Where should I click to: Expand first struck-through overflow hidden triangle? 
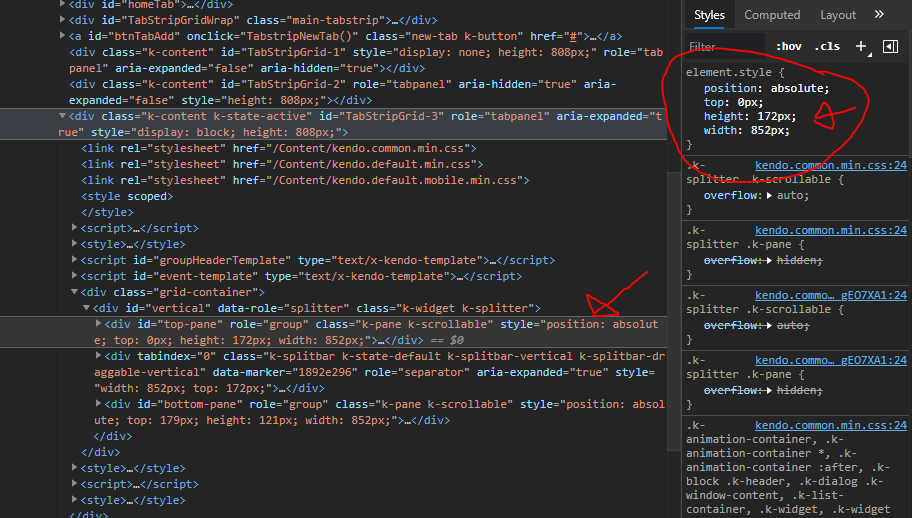coord(770,260)
